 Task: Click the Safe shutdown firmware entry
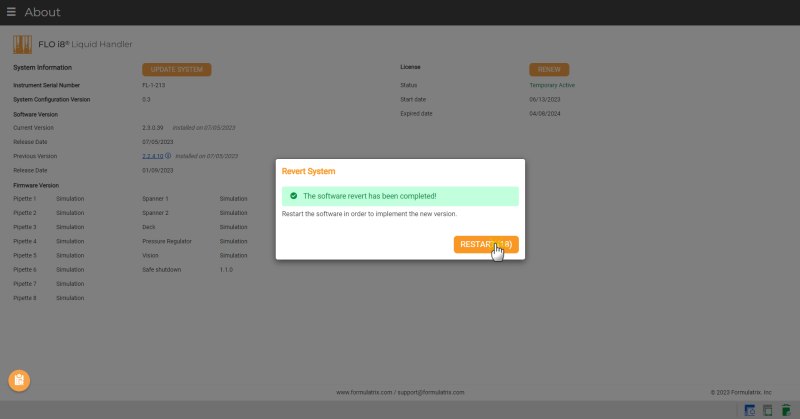coord(162,269)
